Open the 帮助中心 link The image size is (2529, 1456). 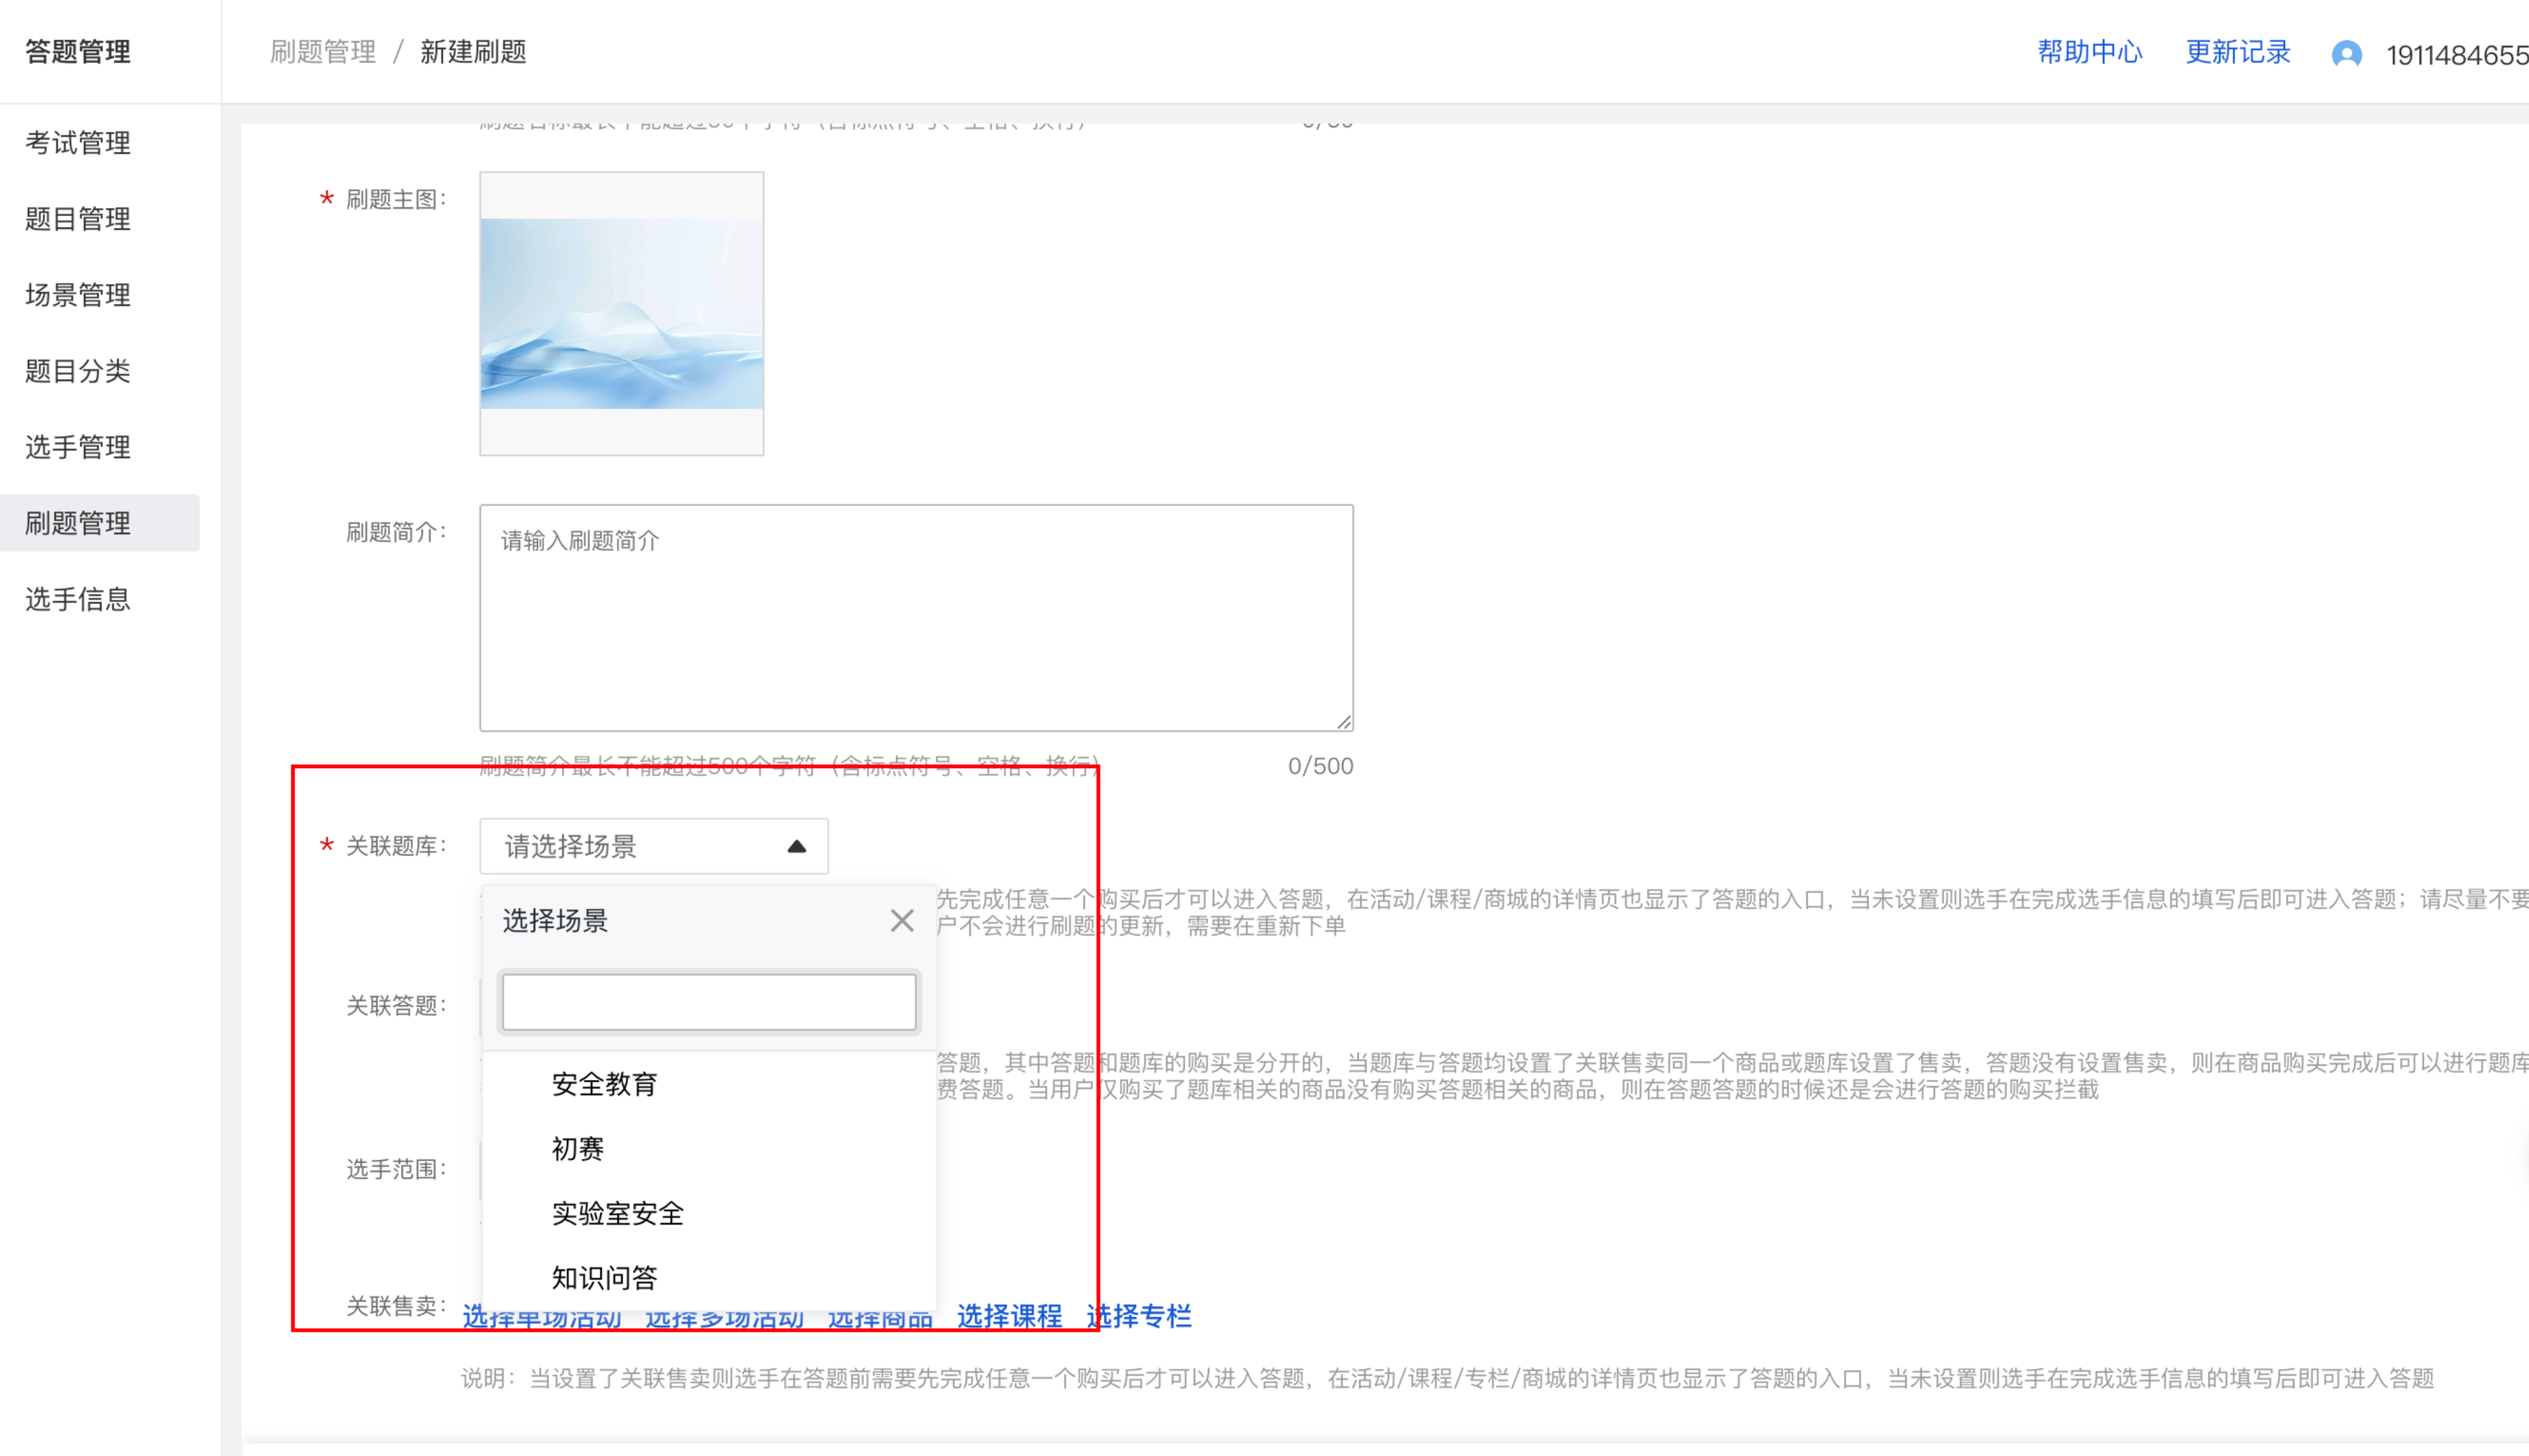tap(2090, 52)
